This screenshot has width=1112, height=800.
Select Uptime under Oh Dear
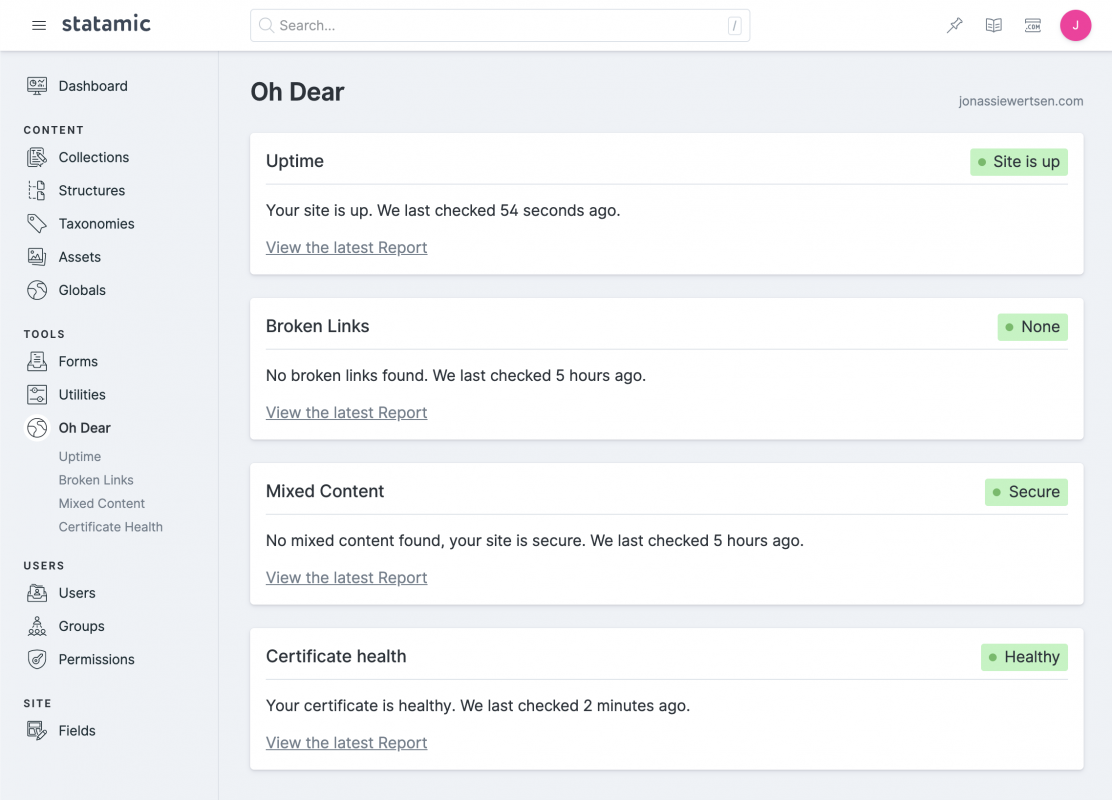coord(79,456)
